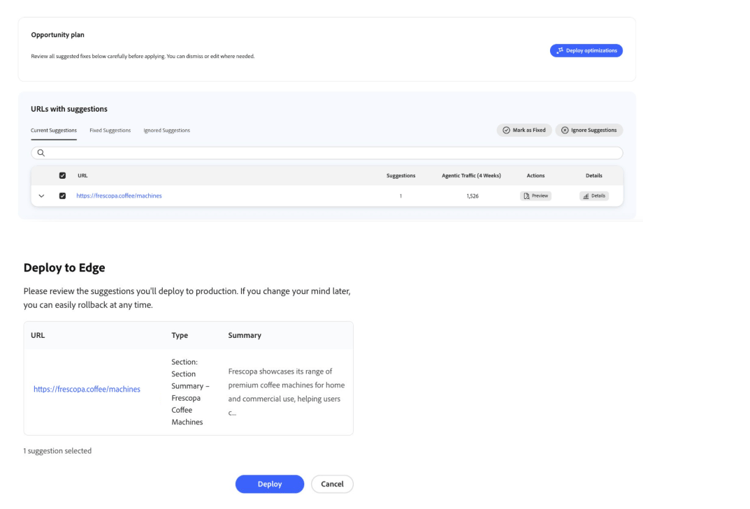The image size is (750, 509).
Task: Cancel the Deploy to Edge dialog
Action: pyautogui.click(x=332, y=484)
